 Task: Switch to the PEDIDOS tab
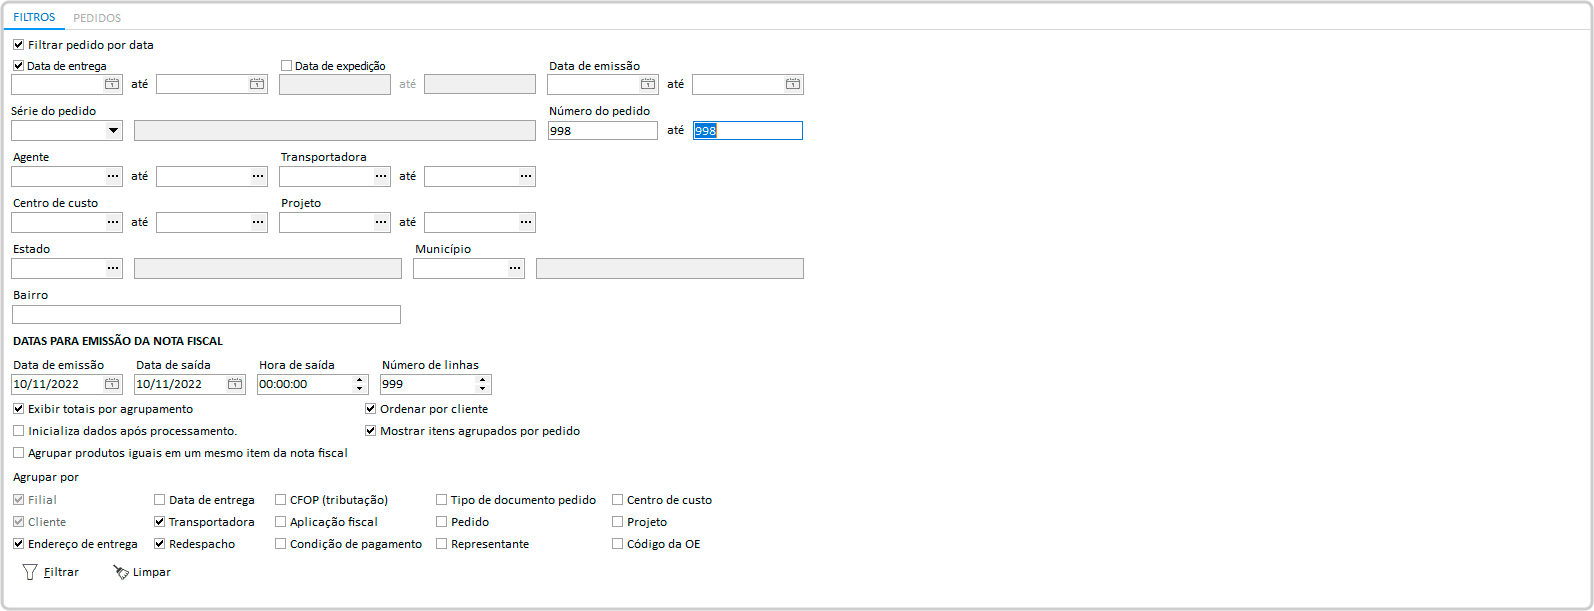tap(97, 18)
